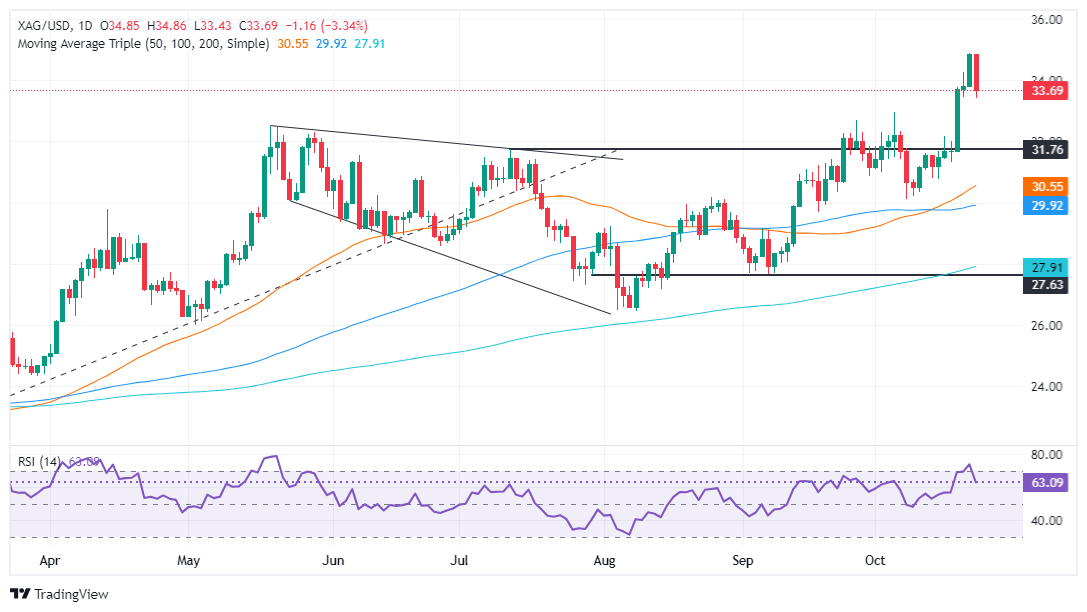Select the XAG/USD symbol title
Image resolution: width=1087 pixels, height=612 pixels.
[x=45, y=26]
